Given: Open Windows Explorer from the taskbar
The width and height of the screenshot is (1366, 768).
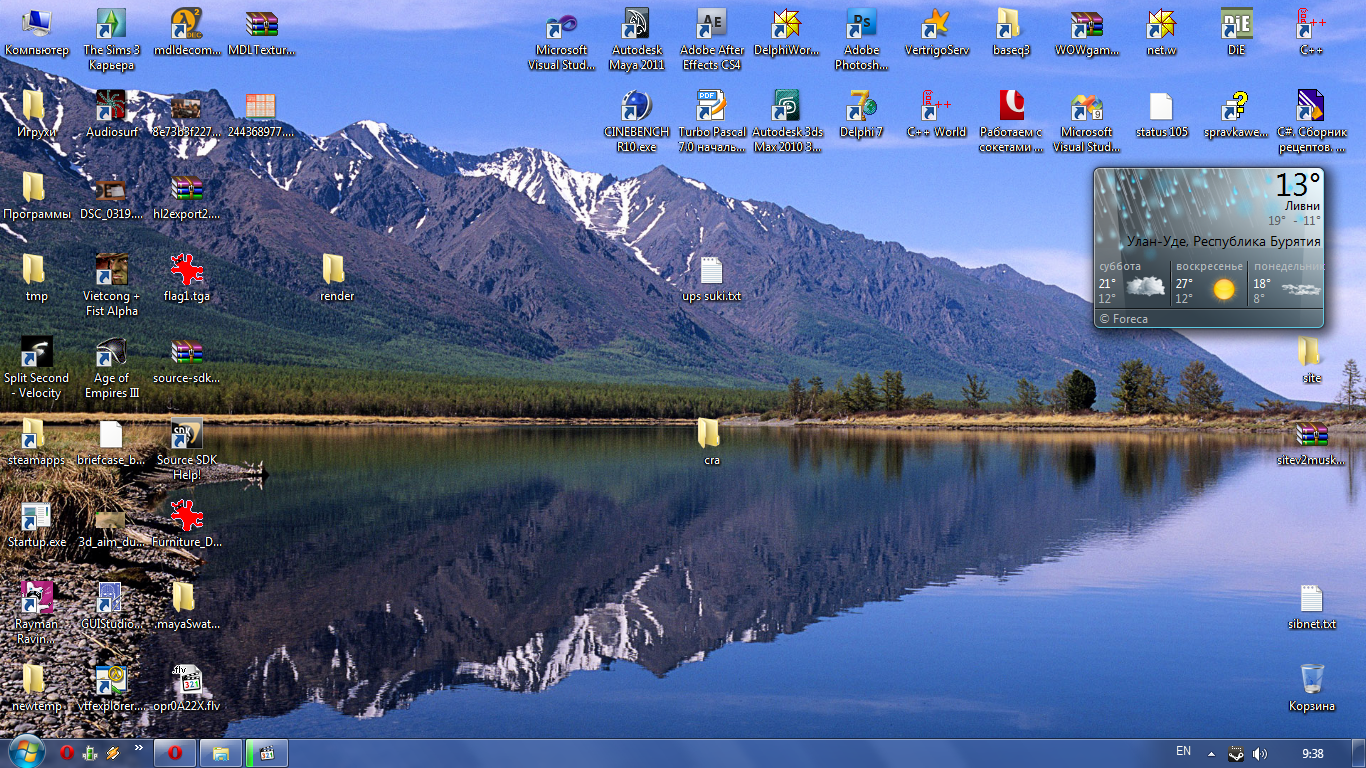Looking at the screenshot, I should (221, 752).
